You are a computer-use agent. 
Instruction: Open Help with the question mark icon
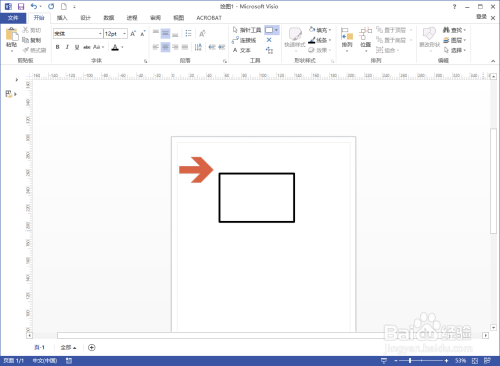[x=454, y=6]
